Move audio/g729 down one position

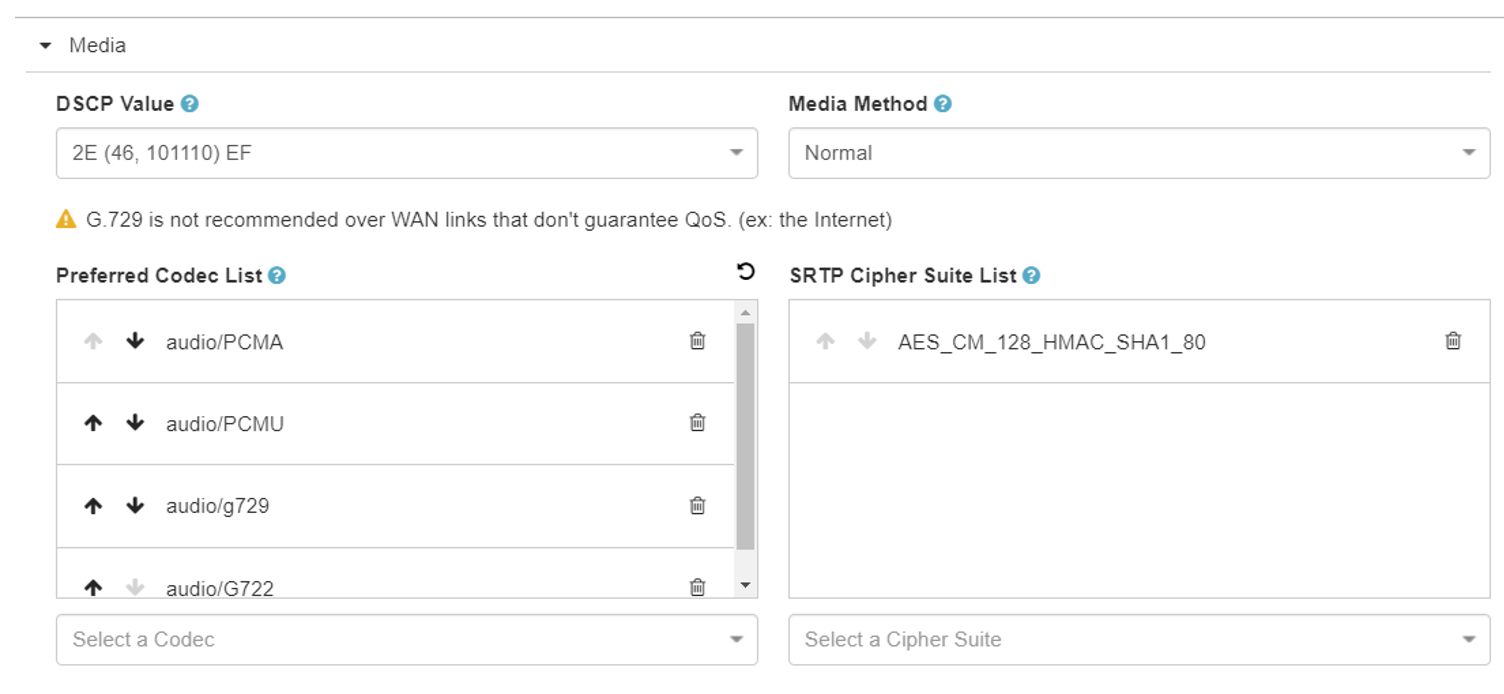135,505
